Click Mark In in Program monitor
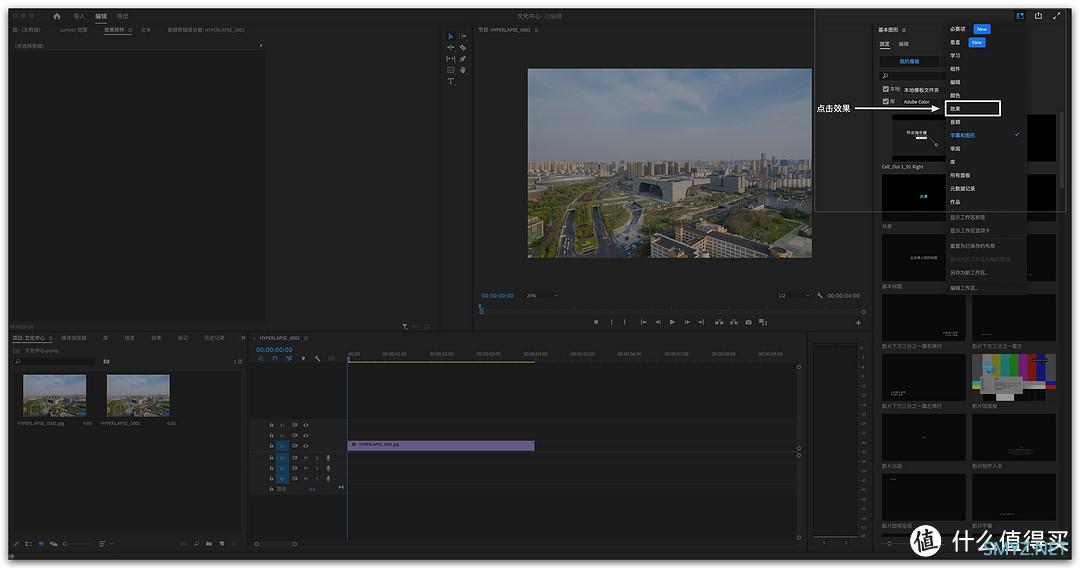Image resolution: width=1080 pixels, height=568 pixels. [612, 322]
